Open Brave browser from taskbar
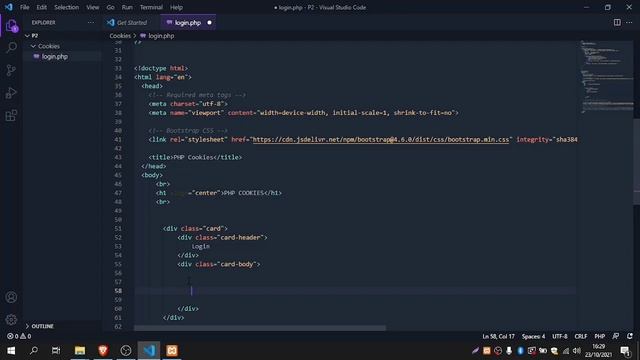 pyautogui.click(x=103, y=351)
